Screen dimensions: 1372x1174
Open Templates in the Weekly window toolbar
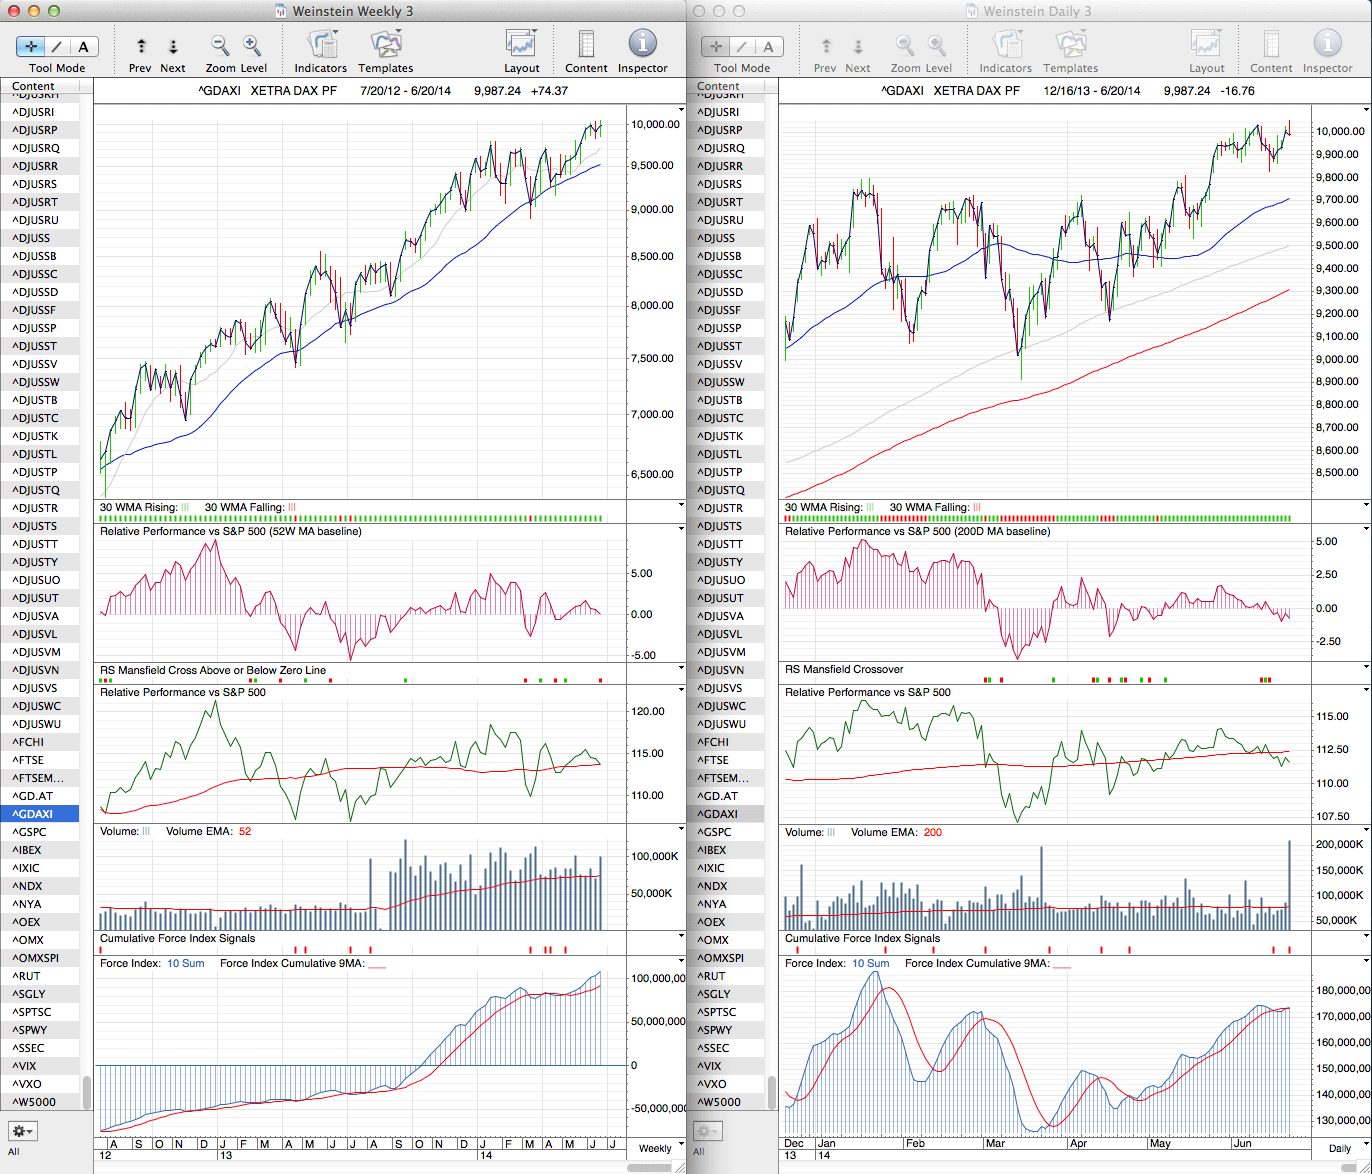click(x=385, y=46)
